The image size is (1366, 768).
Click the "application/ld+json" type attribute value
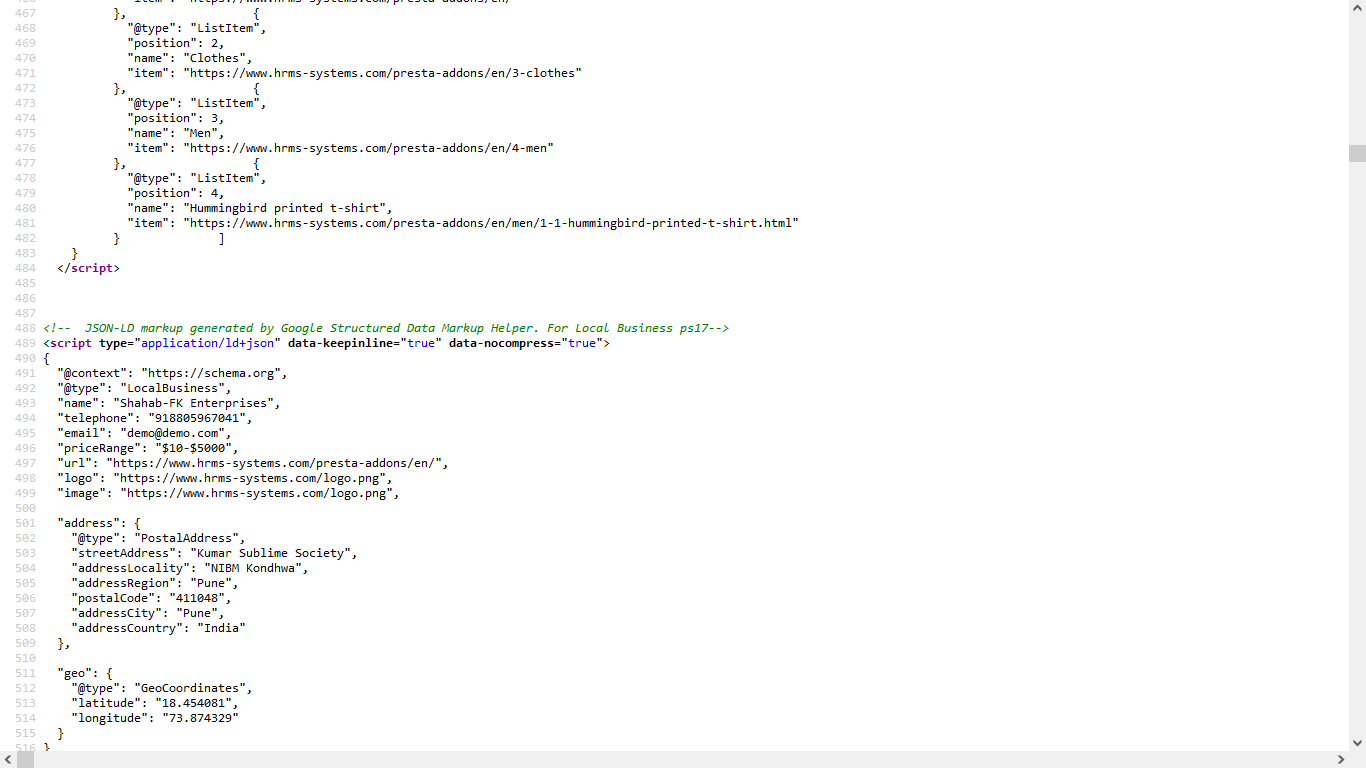[x=207, y=343]
